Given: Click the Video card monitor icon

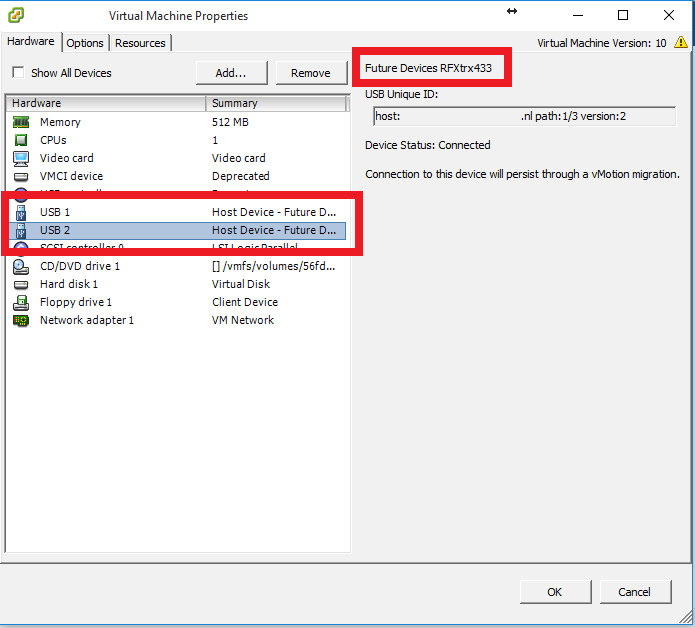Looking at the screenshot, I should (x=21, y=158).
